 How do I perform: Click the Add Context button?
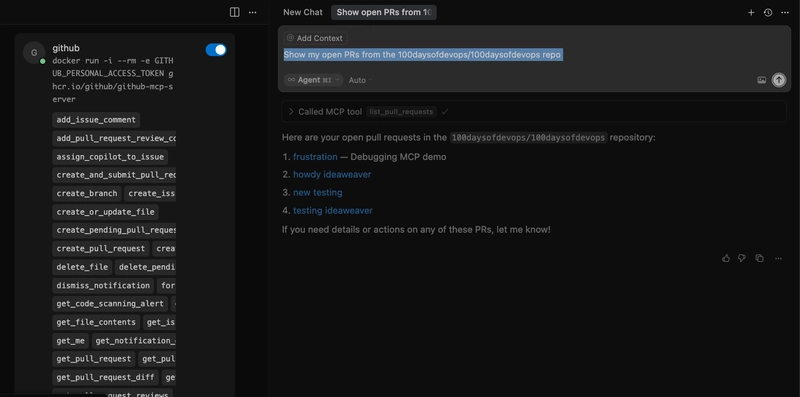click(x=315, y=38)
